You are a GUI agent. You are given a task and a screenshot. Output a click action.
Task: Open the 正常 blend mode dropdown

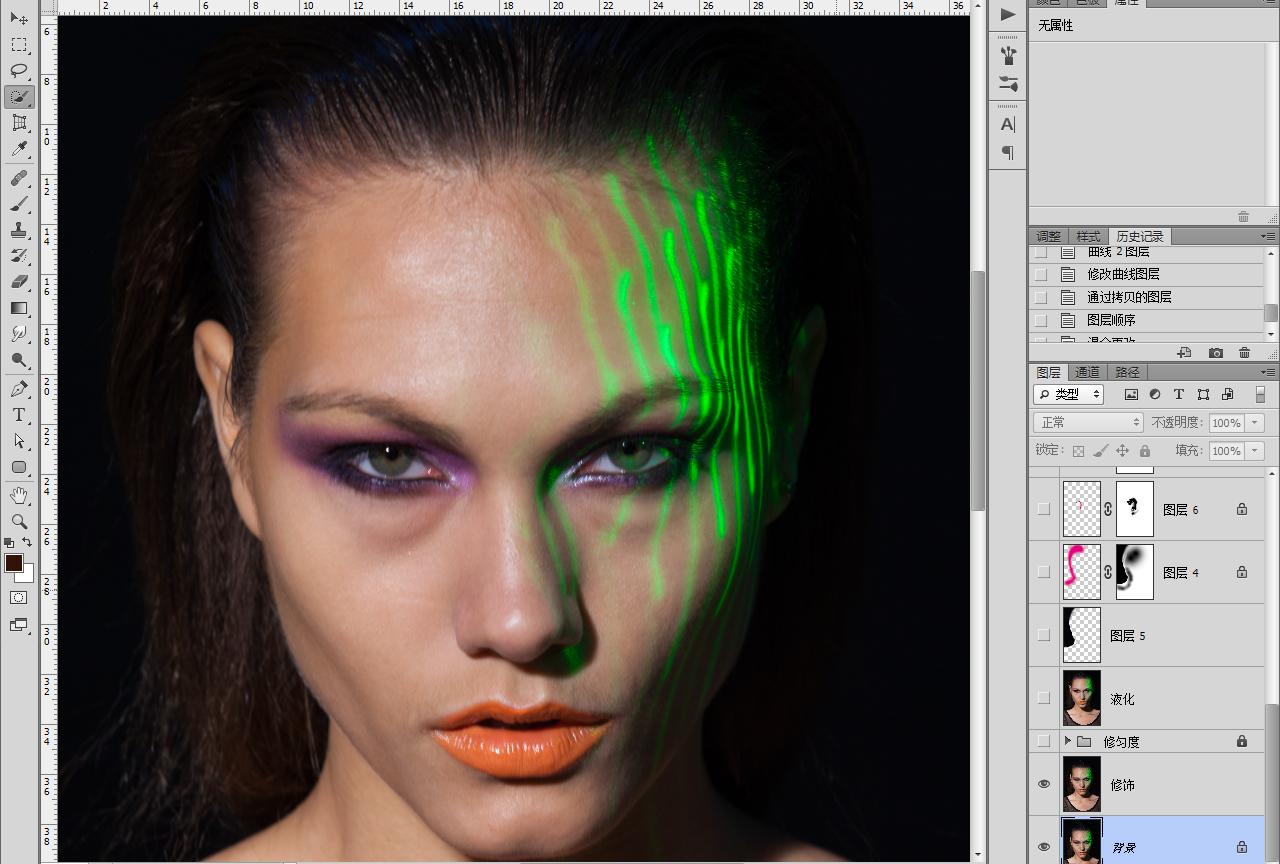pyautogui.click(x=1088, y=423)
